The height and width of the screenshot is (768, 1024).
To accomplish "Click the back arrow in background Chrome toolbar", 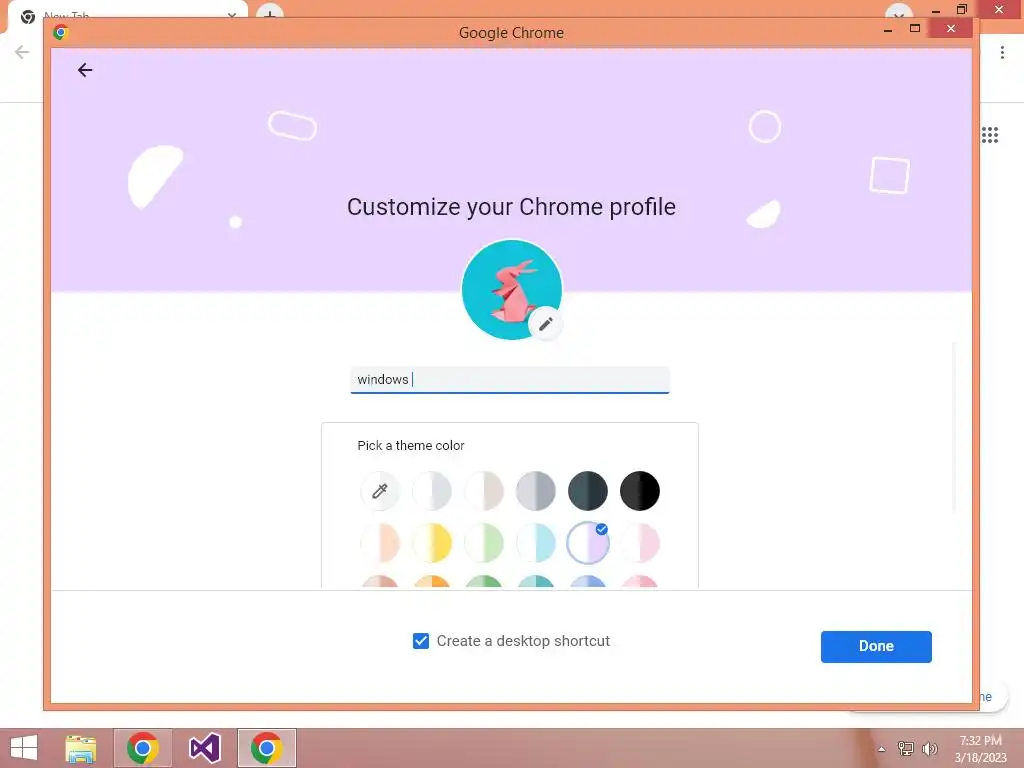I will tap(22, 52).
